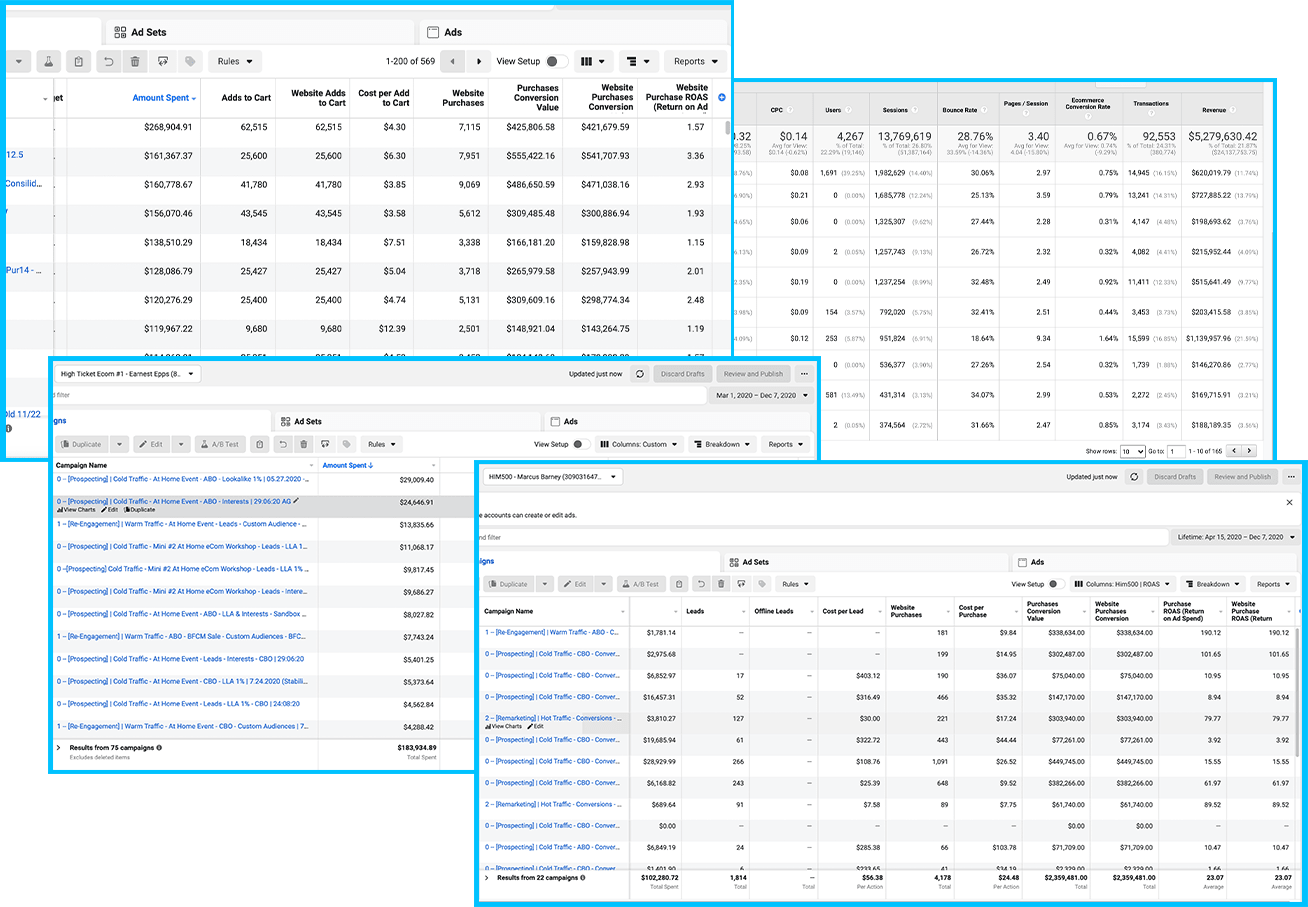This screenshot has width=1308, height=907.
Task: Click the flask A/B test icon in top panel
Action: (46, 62)
